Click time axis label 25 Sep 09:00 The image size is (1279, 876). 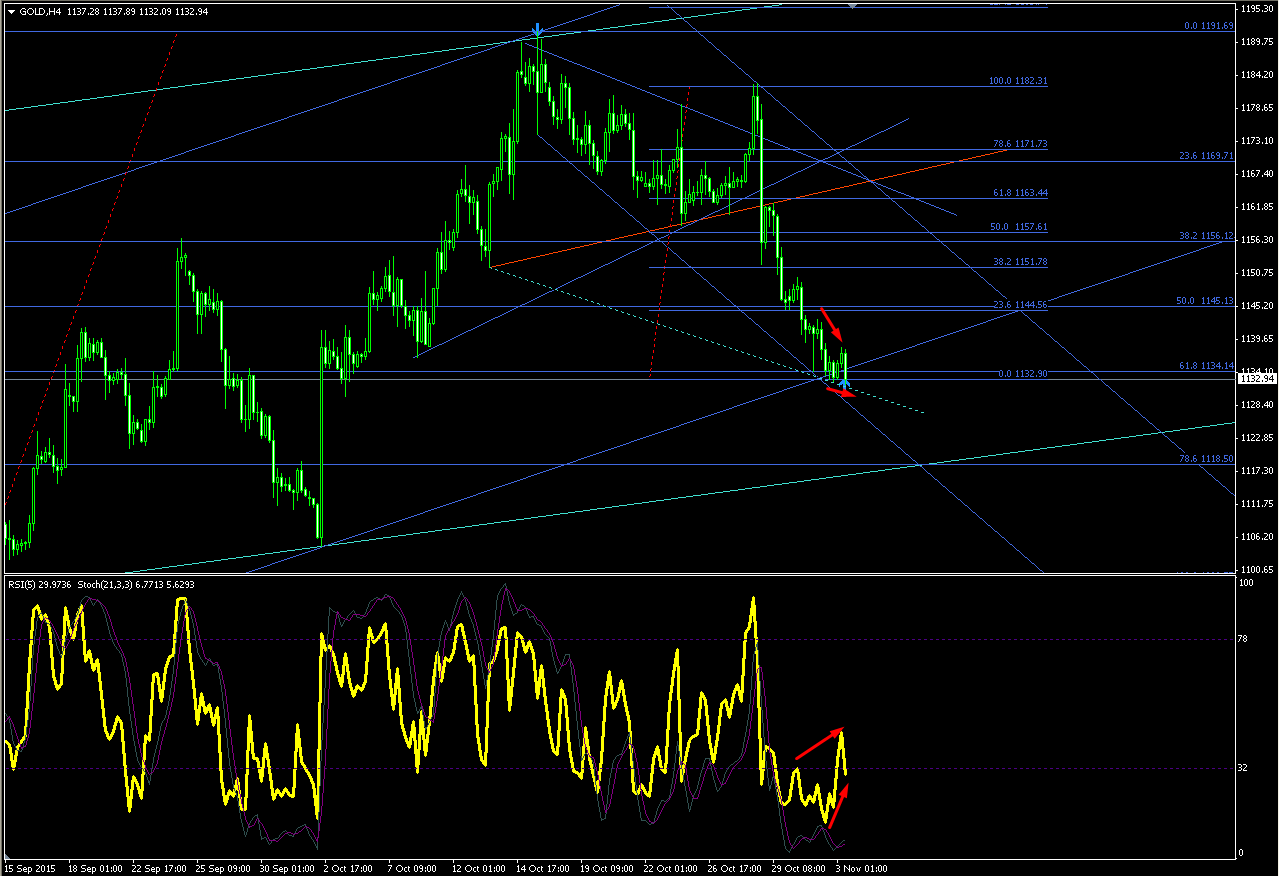pos(222,868)
